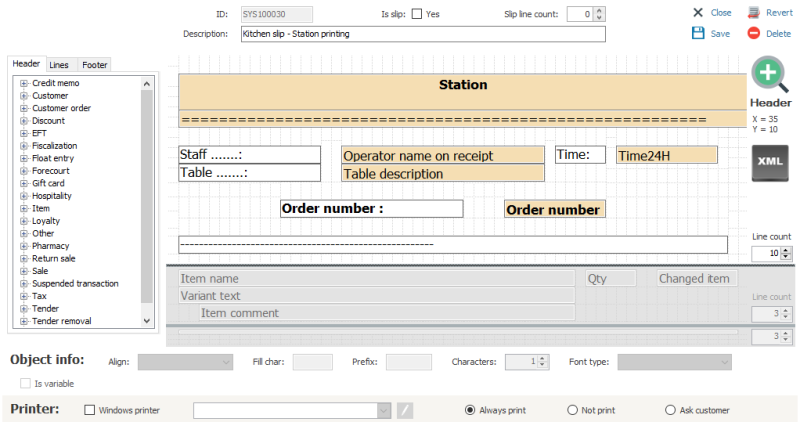Select the orange Order number variable
The width and height of the screenshot is (800, 422).
(x=555, y=209)
